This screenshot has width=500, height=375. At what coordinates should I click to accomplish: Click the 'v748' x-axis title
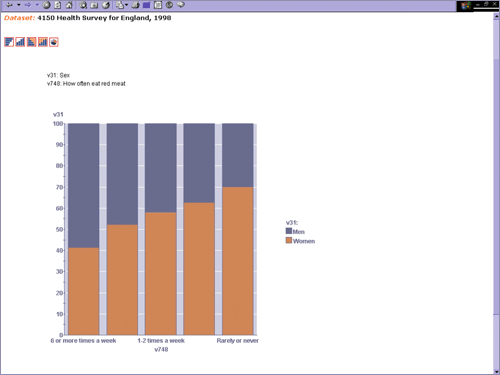[x=161, y=349]
